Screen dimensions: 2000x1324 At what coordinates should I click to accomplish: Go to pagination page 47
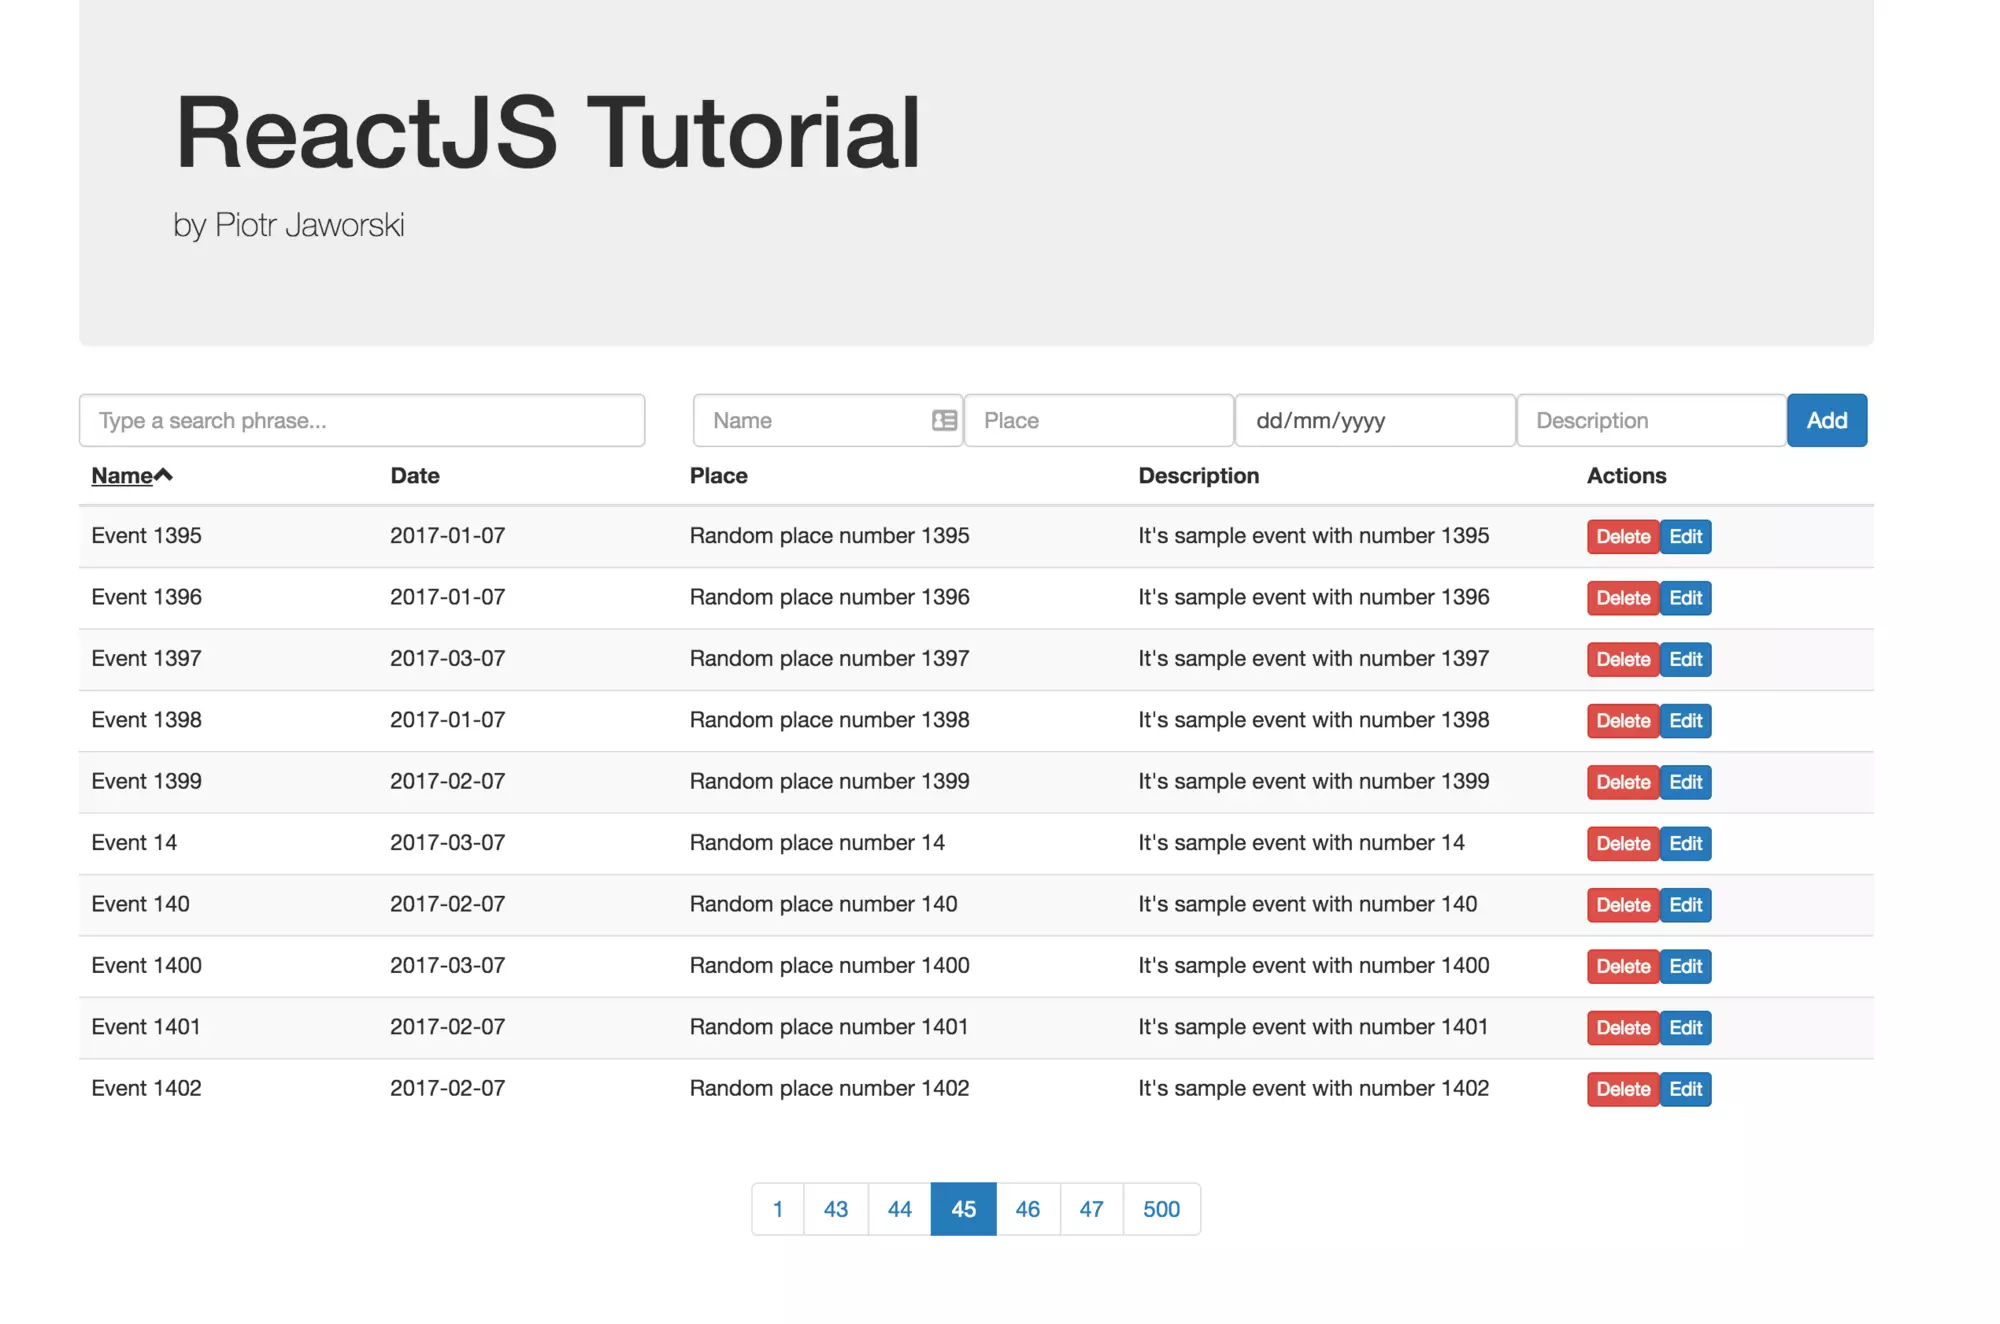pos(1092,1209)
